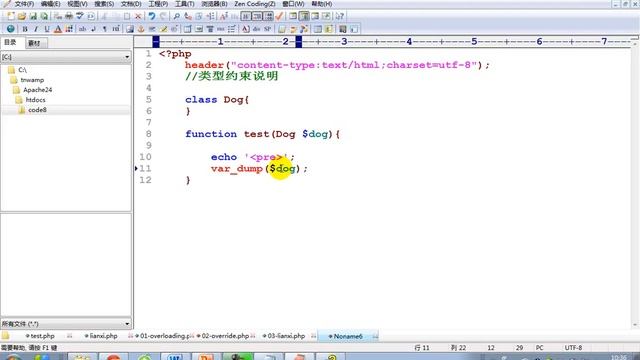
Task: Open help pointer icon with question mark
Action: (340, 16)
